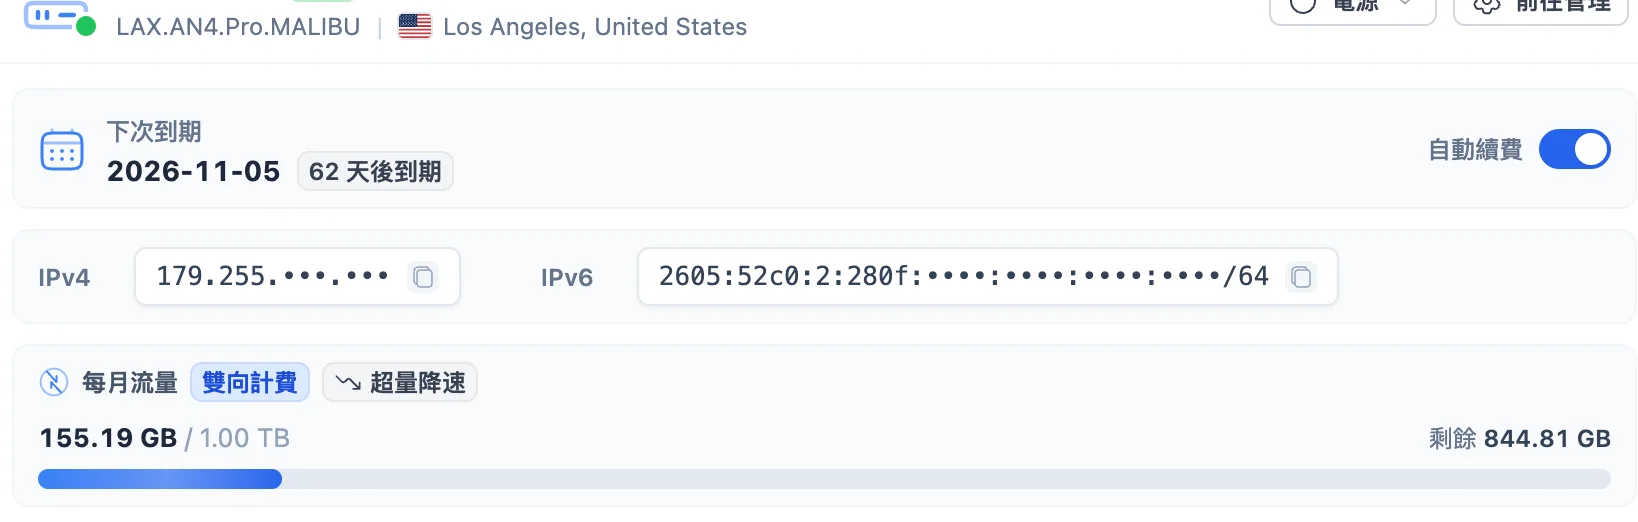The image size is (1638, 522).
Task: Copy the IPv6 address with the copy icon
Action: pyautogui.click(x=1301, y=277)
